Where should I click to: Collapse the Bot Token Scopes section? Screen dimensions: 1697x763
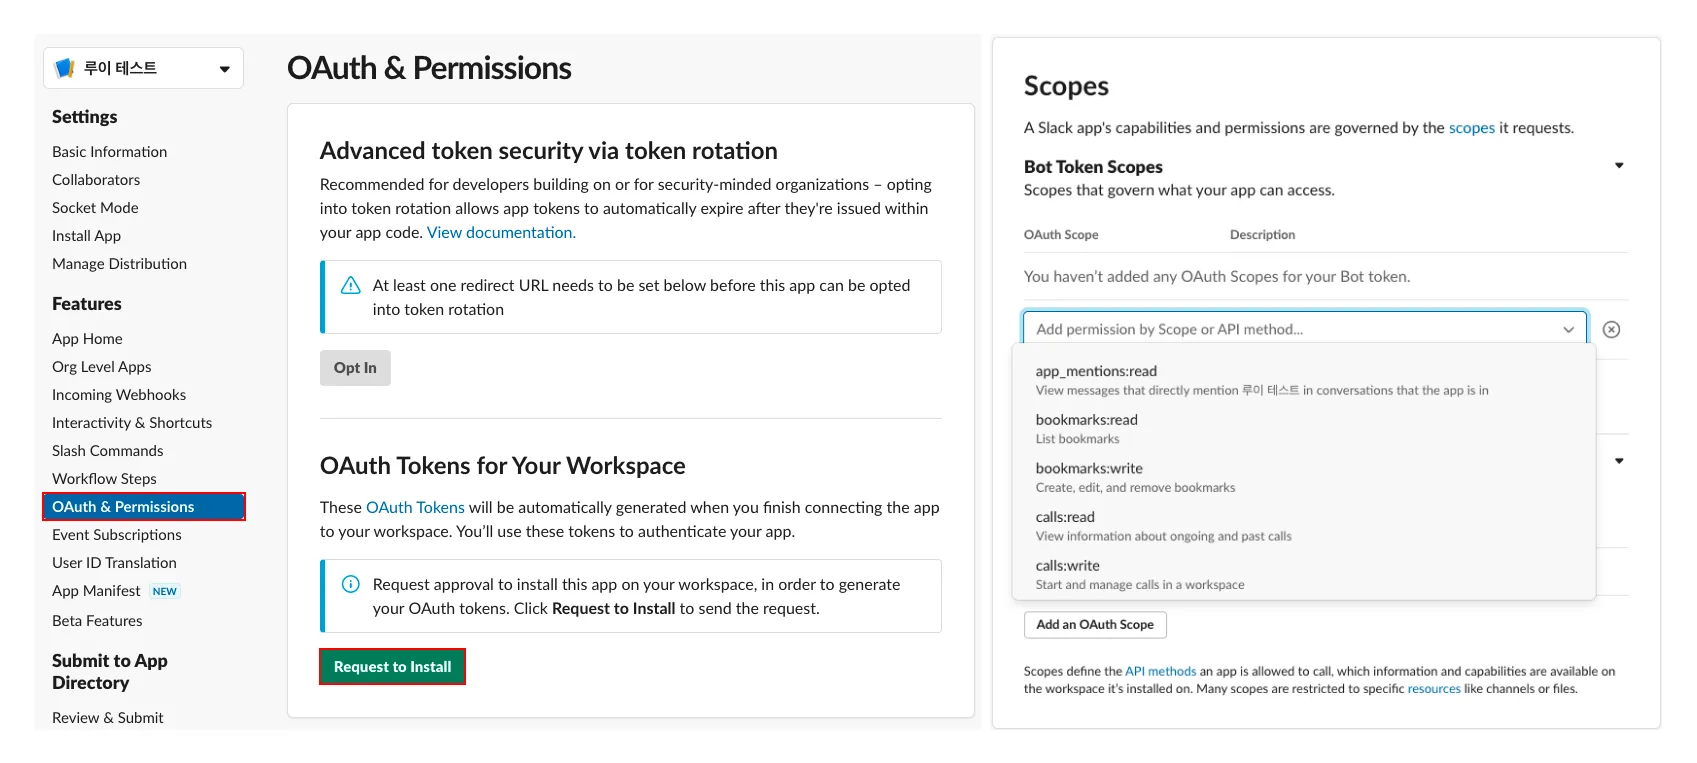pyautogui.click(x=1619, y=166)
